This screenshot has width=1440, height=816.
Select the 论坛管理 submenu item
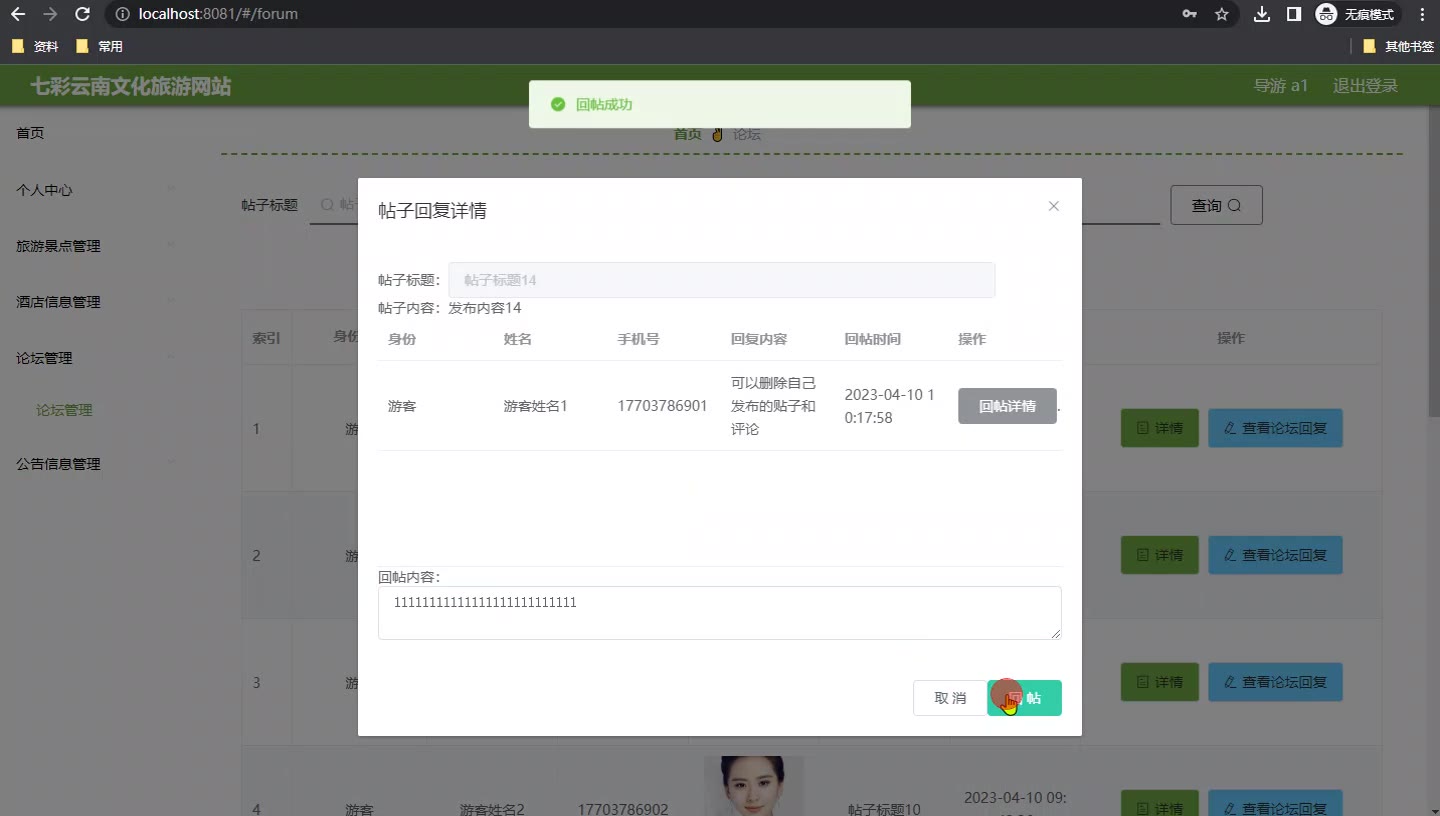coord(64,410)
